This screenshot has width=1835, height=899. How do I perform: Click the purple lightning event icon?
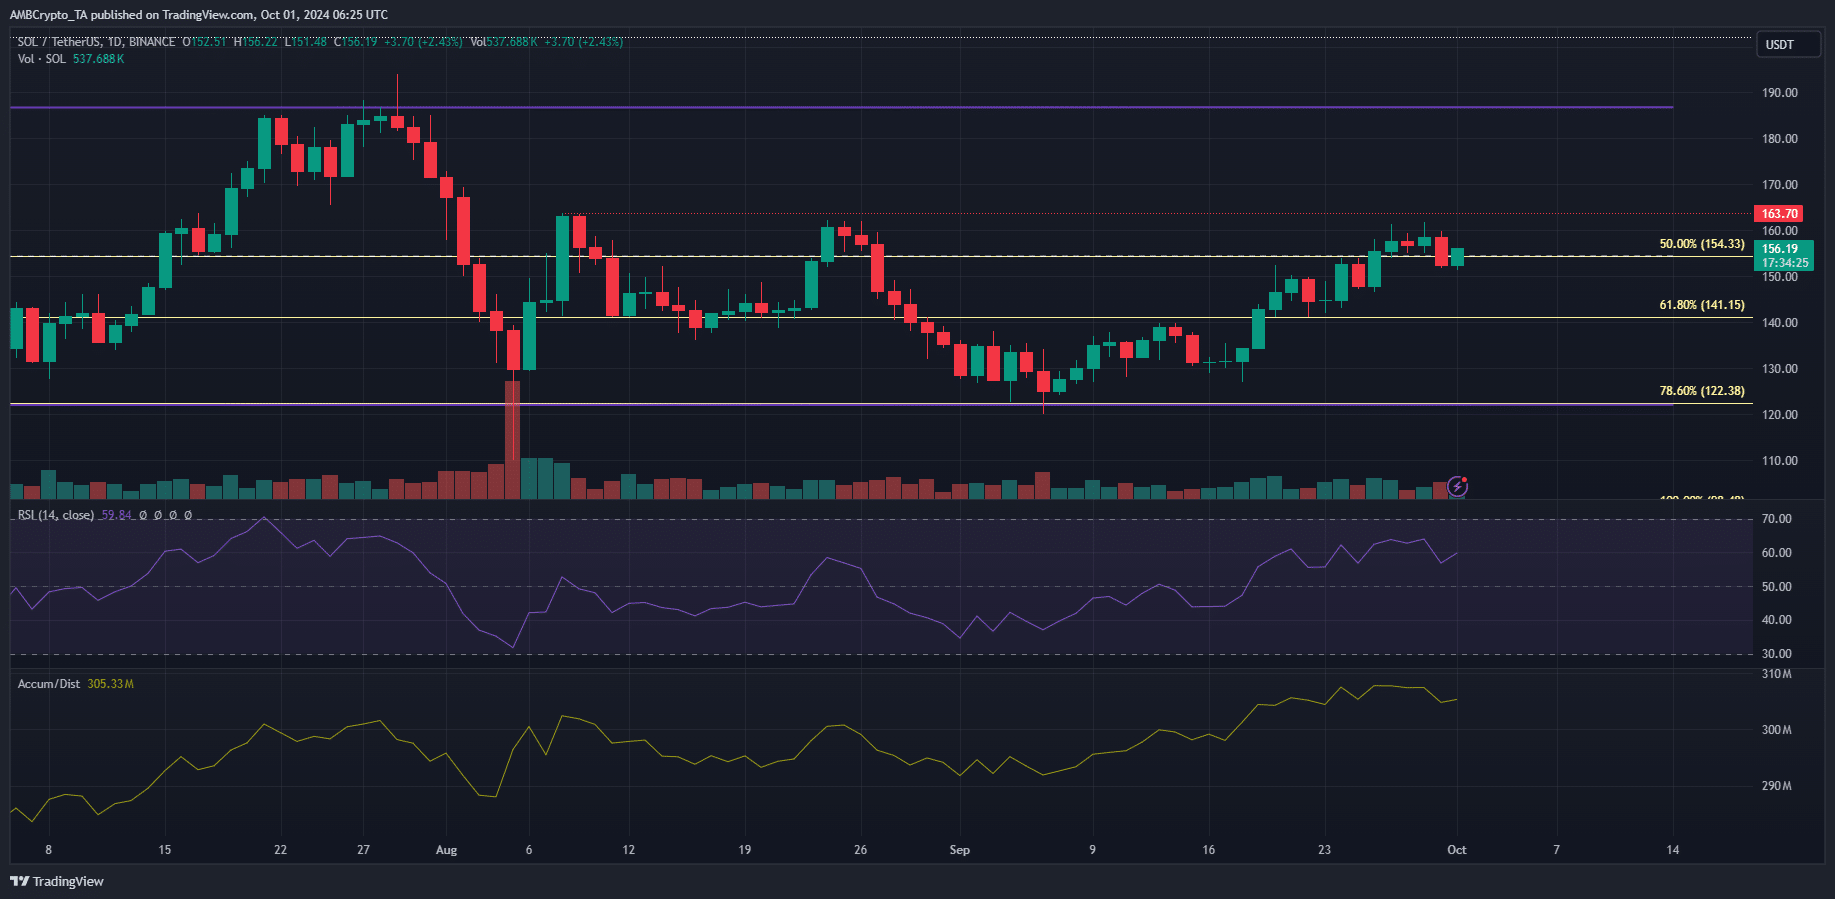click(1457, 487)
